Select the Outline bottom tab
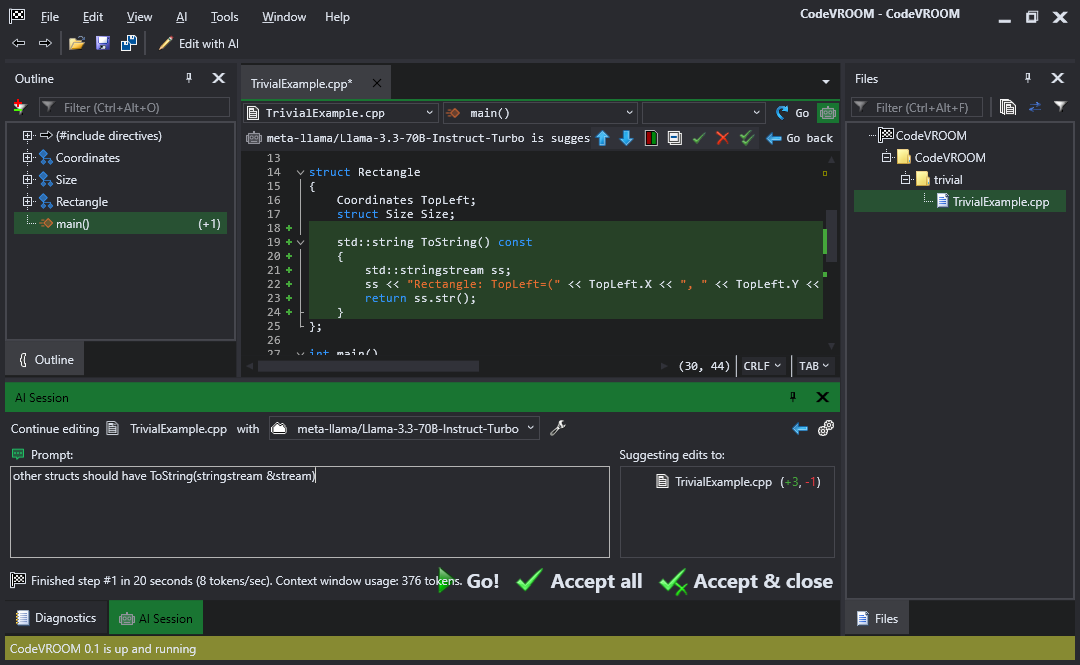 pos(45,360)
